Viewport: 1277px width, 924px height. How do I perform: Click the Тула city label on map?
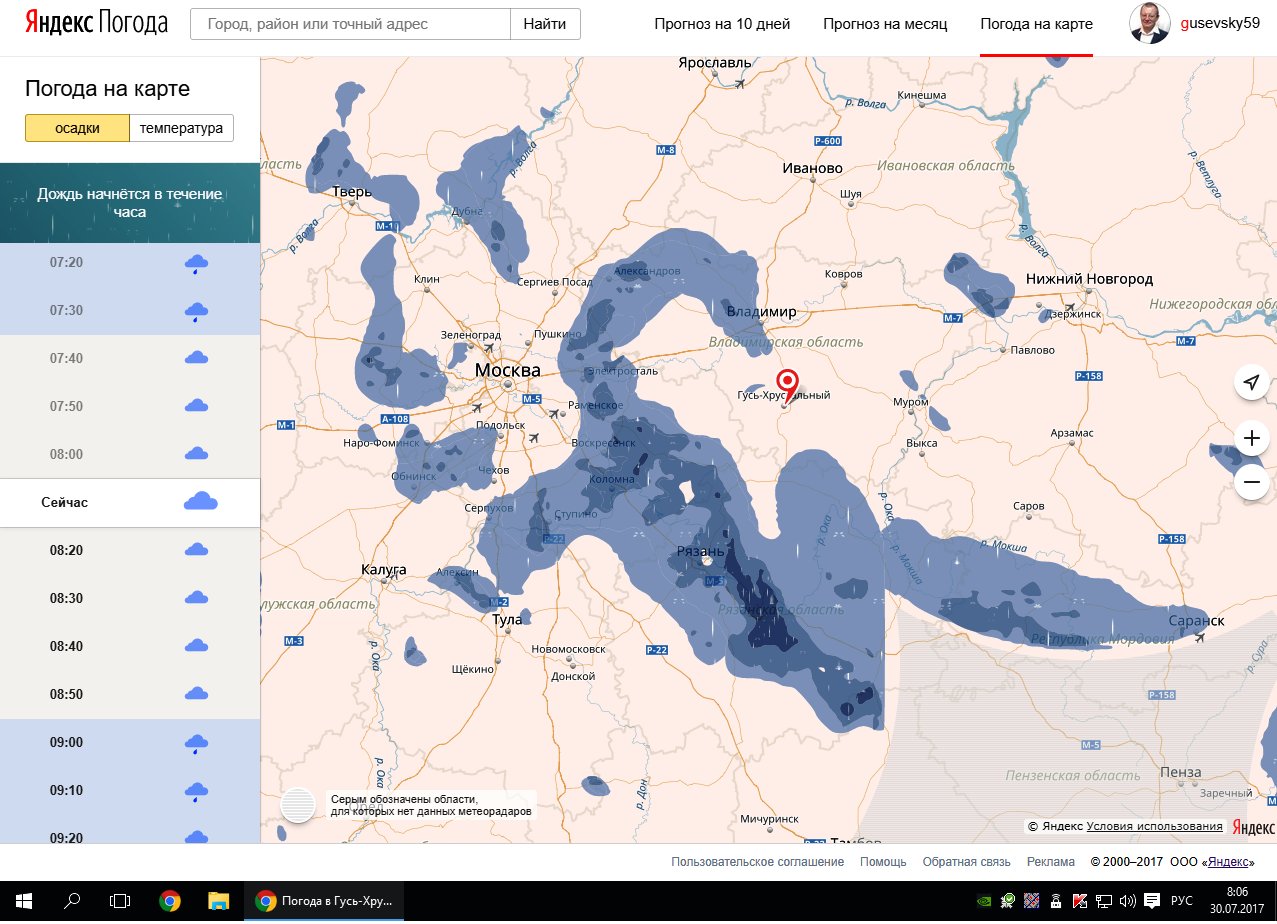[x=507, y=620]
